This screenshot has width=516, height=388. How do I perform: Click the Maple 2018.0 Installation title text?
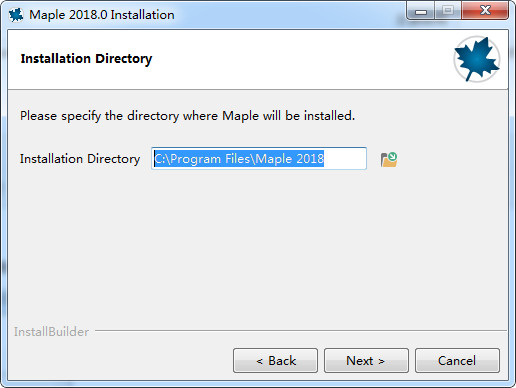102,15
